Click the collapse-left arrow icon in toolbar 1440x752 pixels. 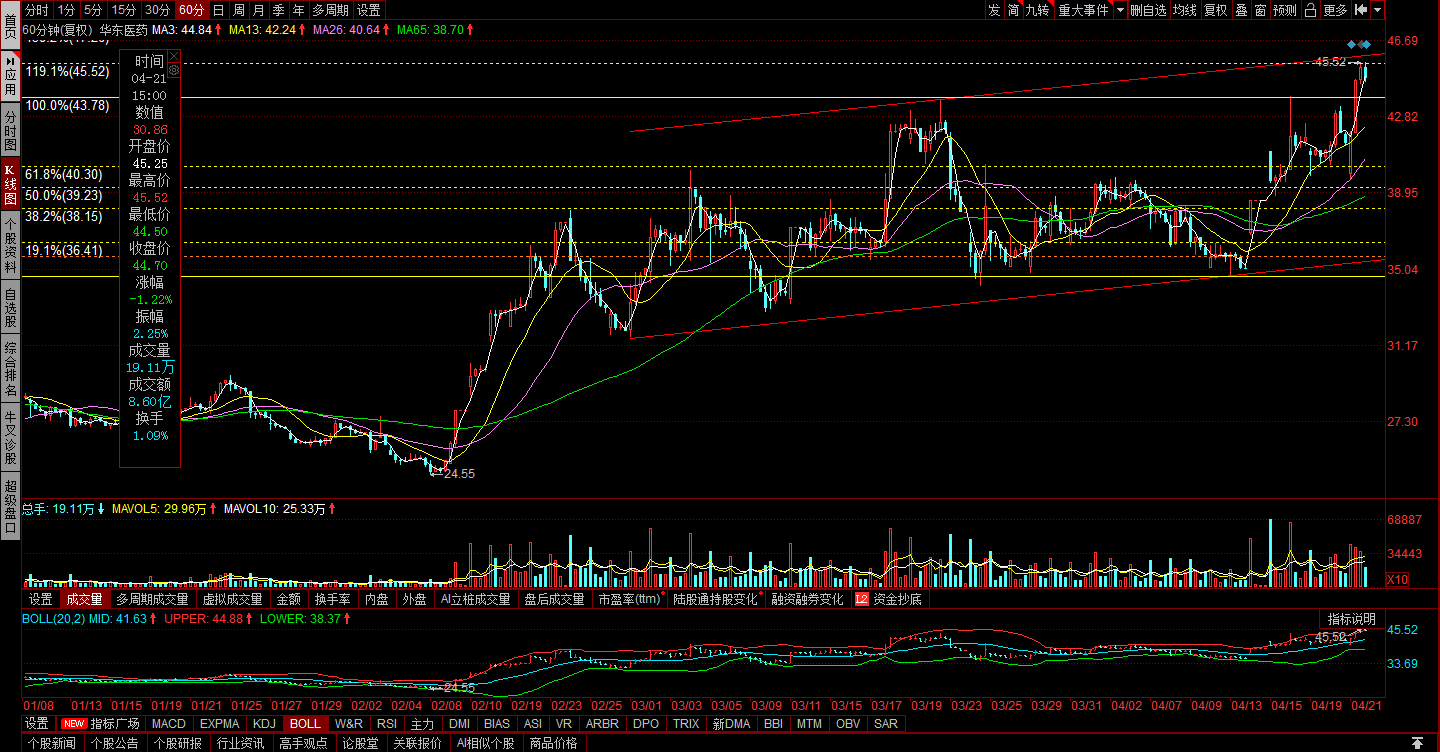[x=1360, y=10]
